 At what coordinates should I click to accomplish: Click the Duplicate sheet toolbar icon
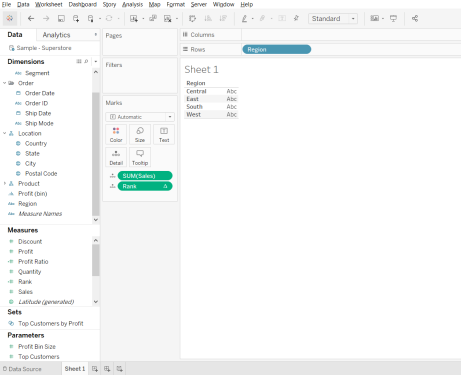point(153,18)
